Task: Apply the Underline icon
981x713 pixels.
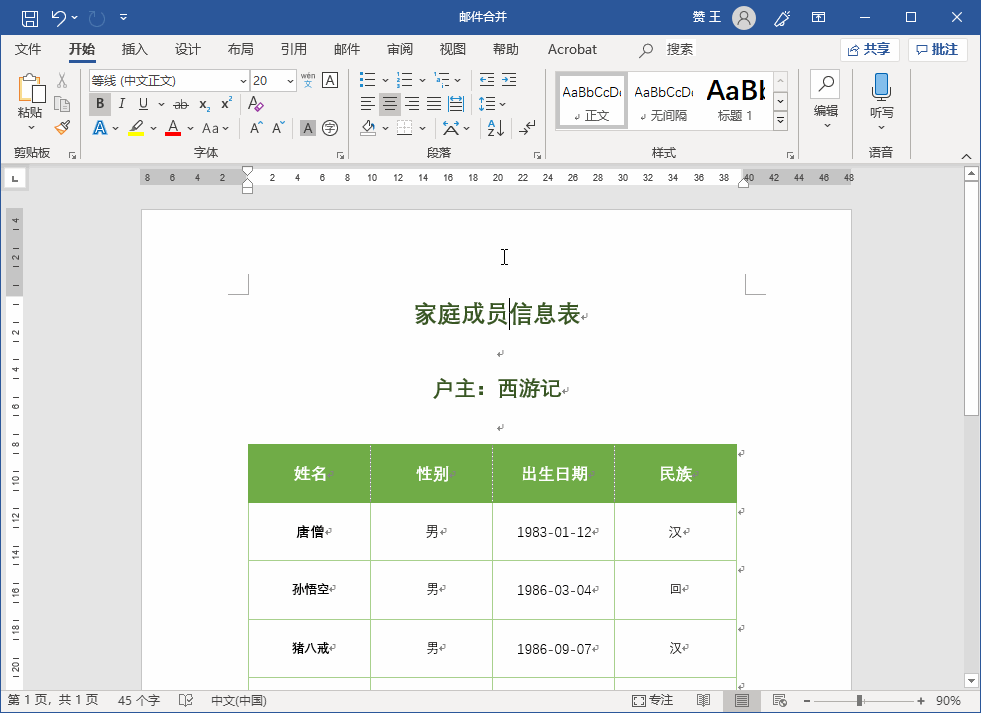Action: [x=144, y=103]
